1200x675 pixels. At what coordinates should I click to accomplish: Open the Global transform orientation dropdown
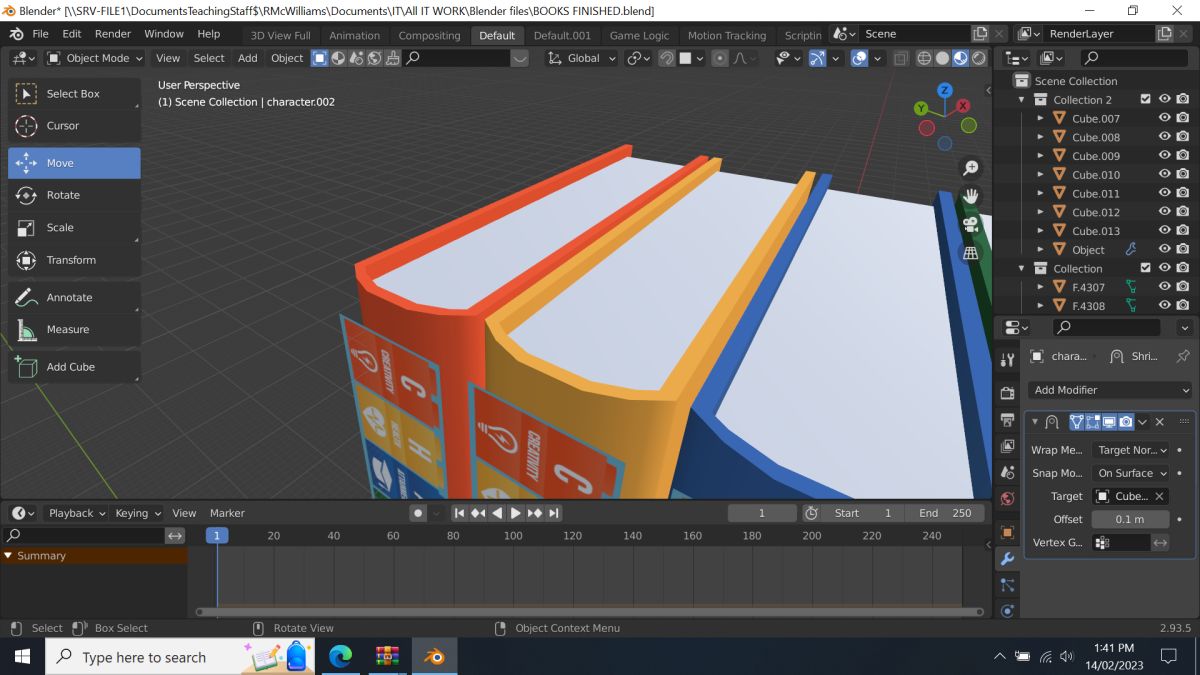pyautogui.click(x=583, y=58)
